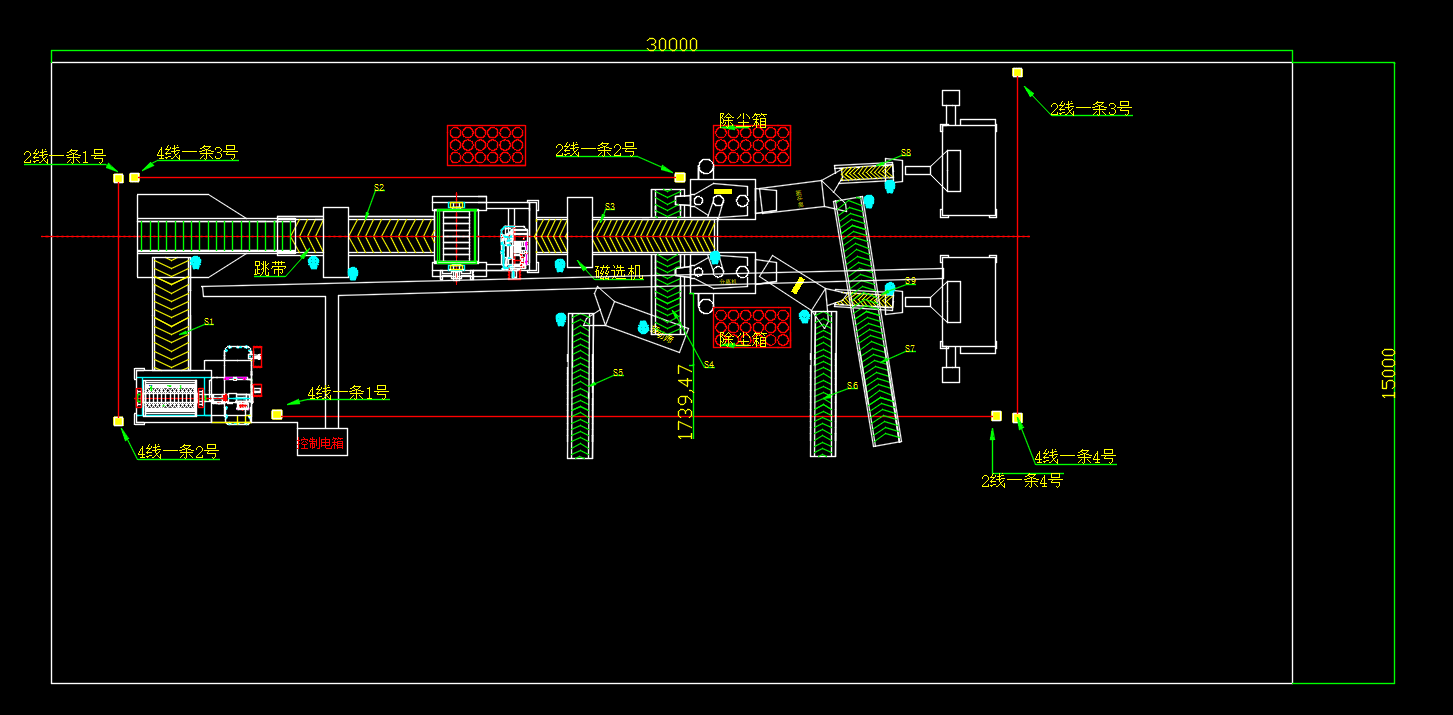Select the 30000 width dimension text
The height and width of the screenshot is (715, 1453).
672,45
